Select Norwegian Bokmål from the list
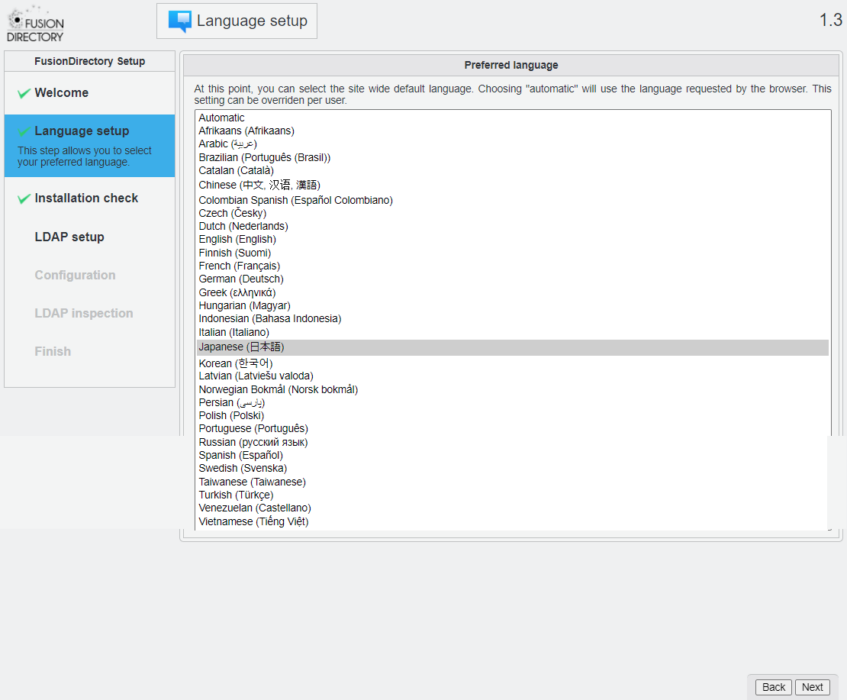 point(278,389)
